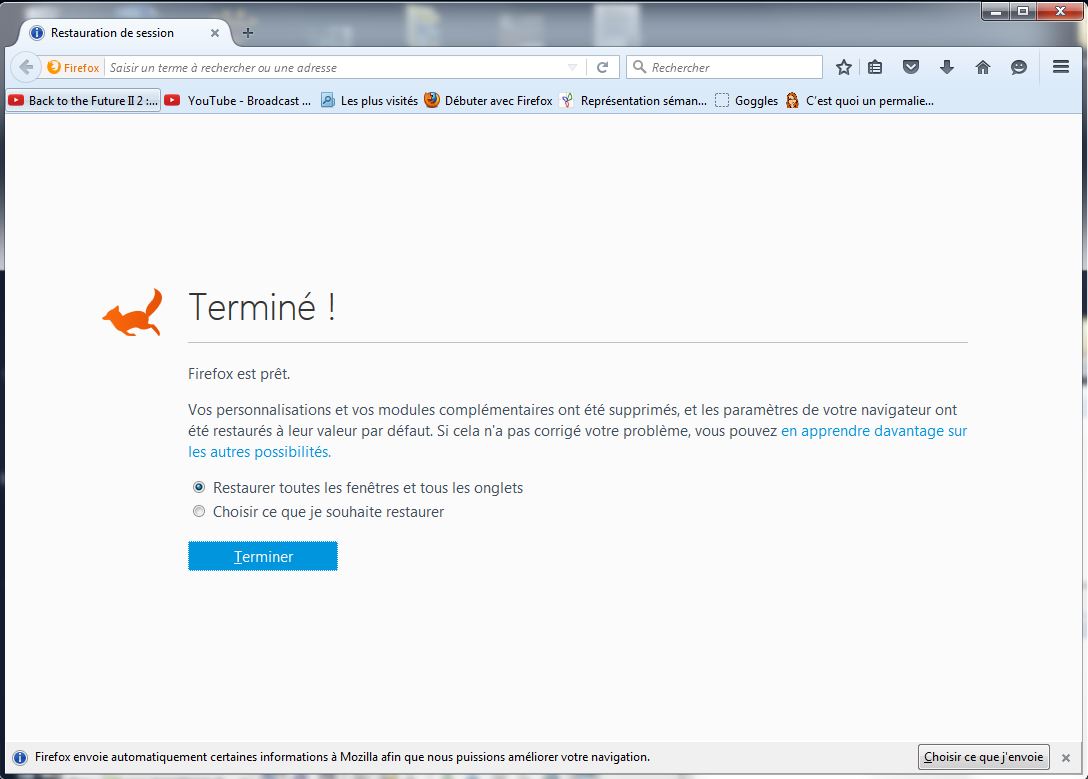Viewport: 1088px width, 779px height.
Task: Click the bookmark star icon
Action: point(844,67)
